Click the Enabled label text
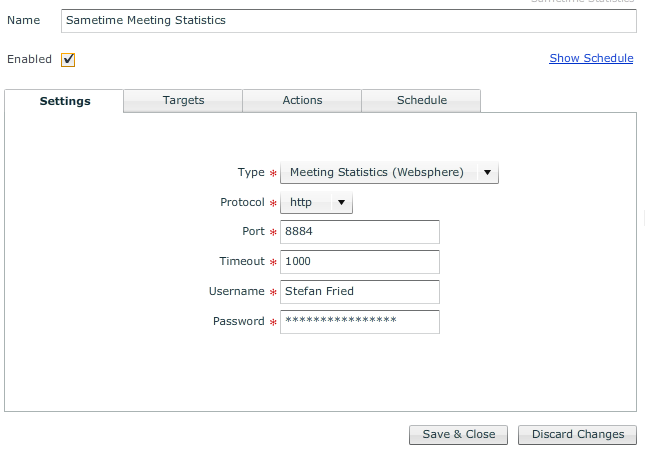This screenshot has width=645, height=451. pyautogui.click(x=29, y=60)
